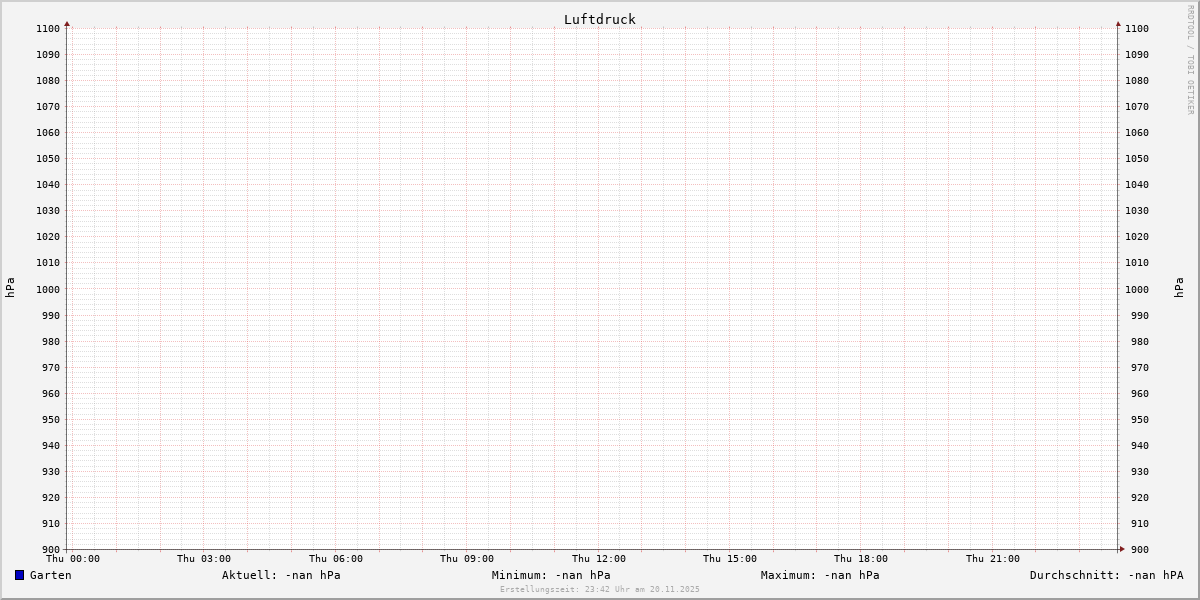Click the Durchschnitt value text

point(1106,575)
